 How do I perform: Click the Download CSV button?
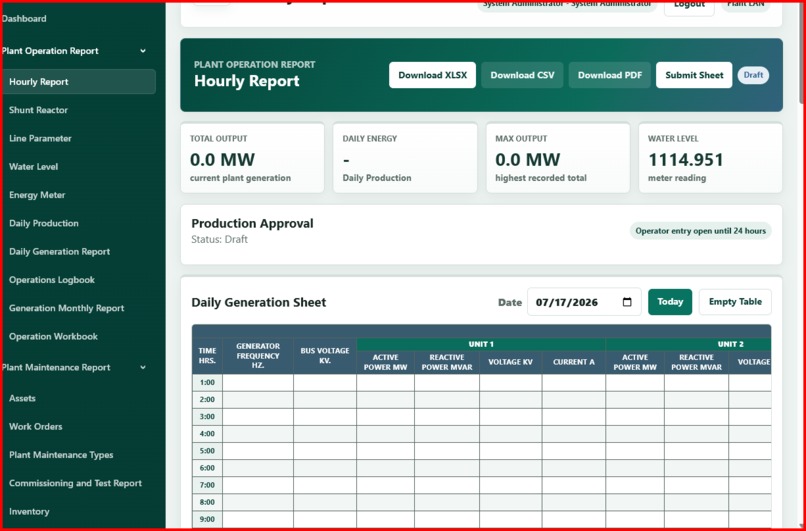coord(522,75)
